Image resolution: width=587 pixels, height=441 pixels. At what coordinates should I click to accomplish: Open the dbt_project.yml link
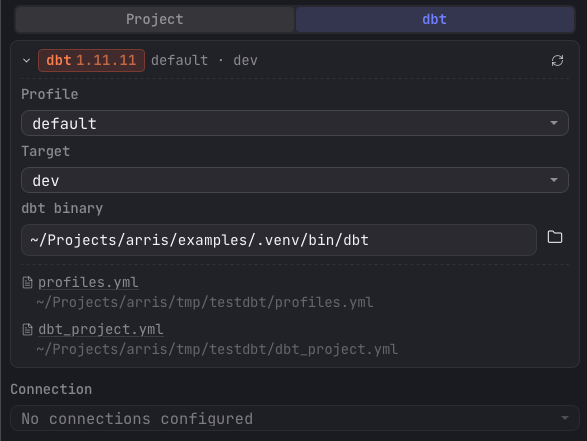pos(101,329)
